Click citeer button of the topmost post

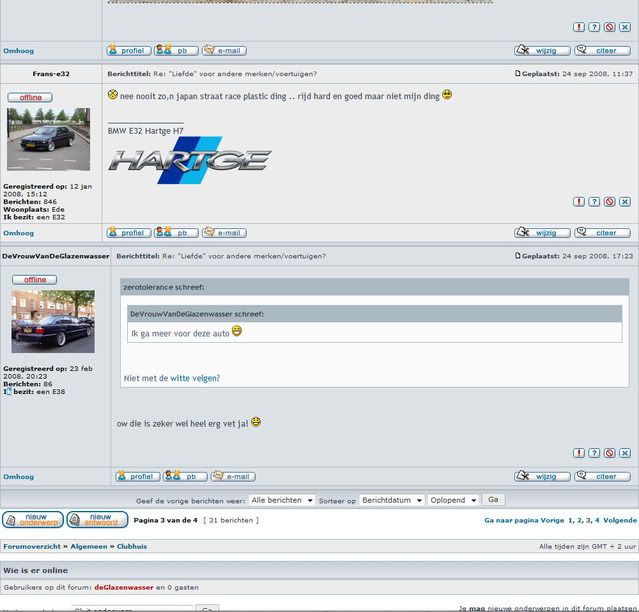pos(602,51)
